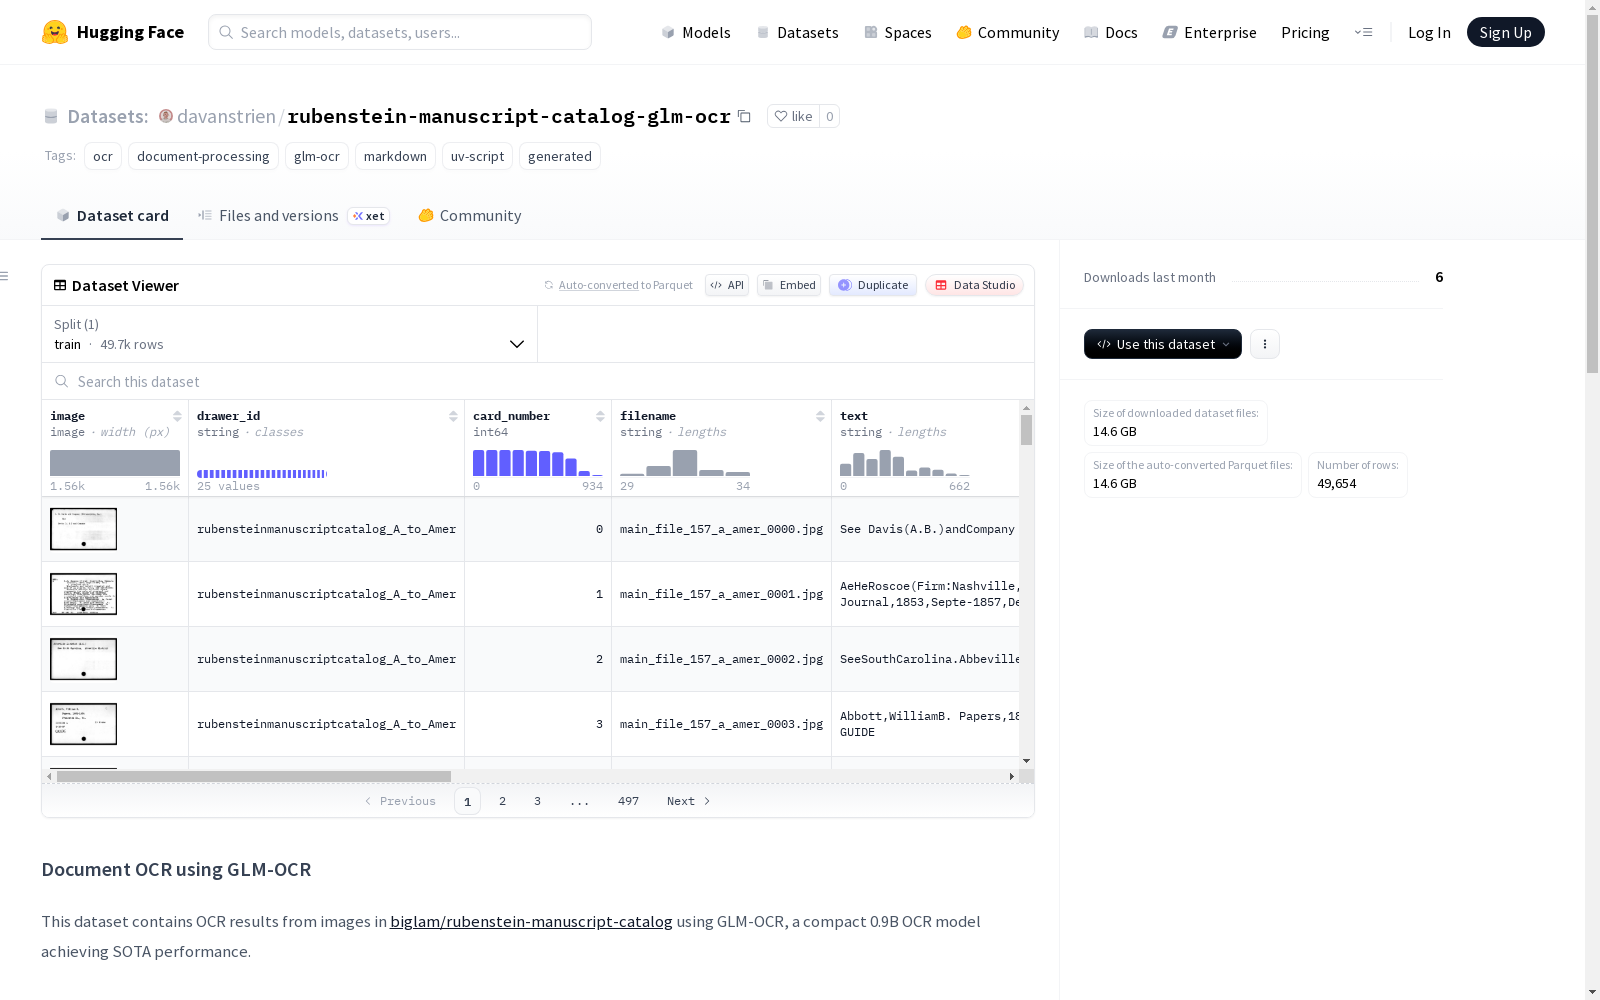Click the filename lengths histogram

click(x=685, y=462)
